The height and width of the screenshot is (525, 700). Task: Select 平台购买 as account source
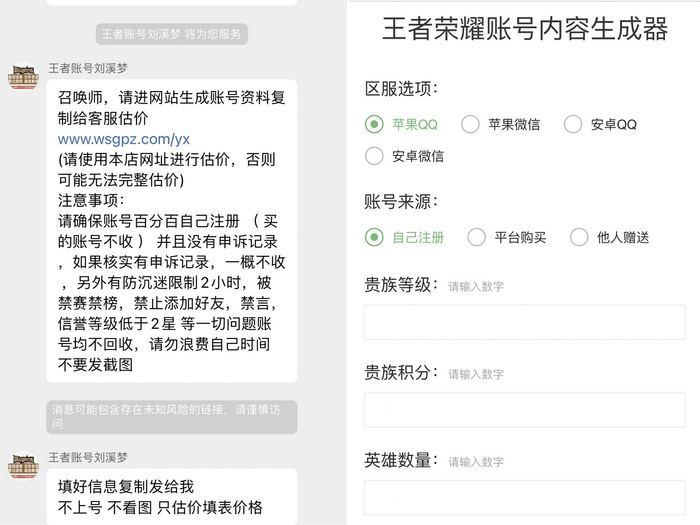coord(476,237)
